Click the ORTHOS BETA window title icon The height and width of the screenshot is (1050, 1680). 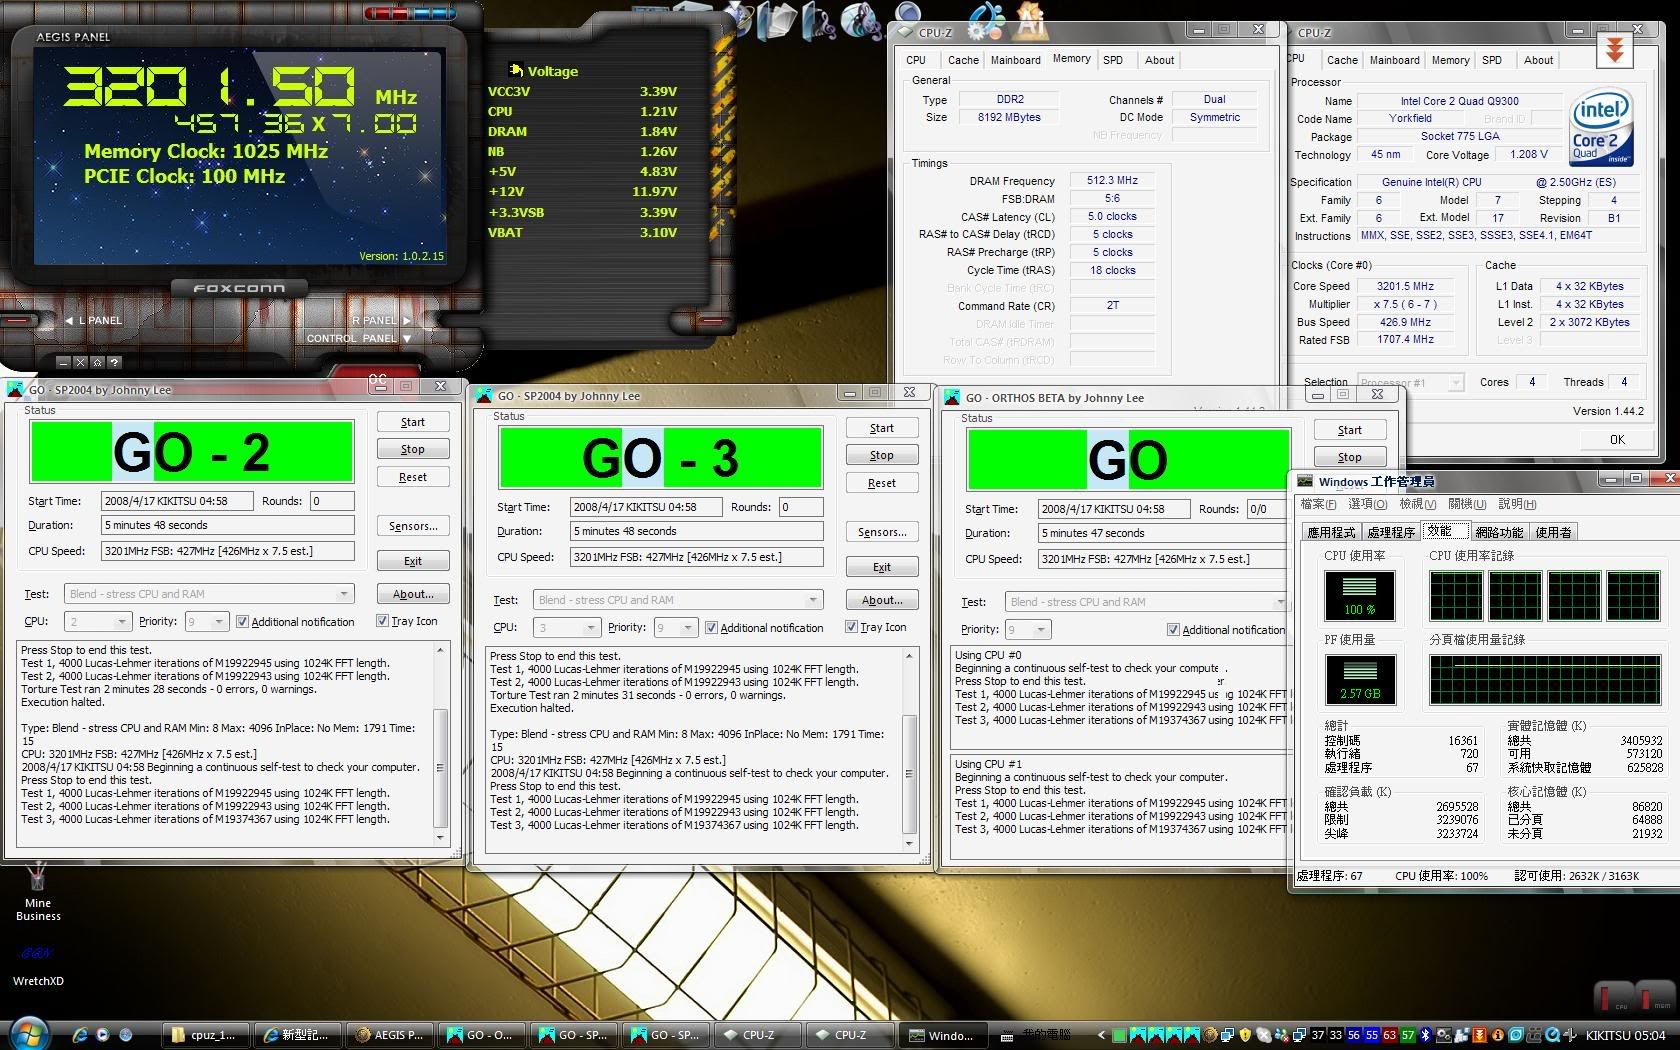coord(952,397)
